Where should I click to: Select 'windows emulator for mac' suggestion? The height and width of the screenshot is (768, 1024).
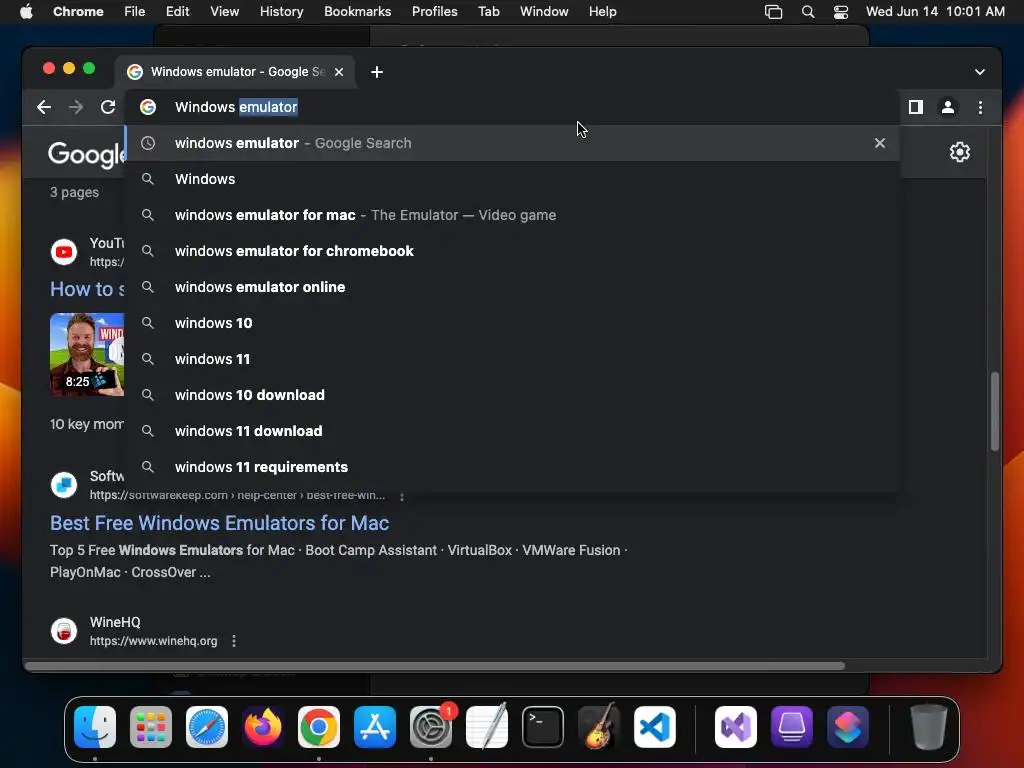coord(513,215)
